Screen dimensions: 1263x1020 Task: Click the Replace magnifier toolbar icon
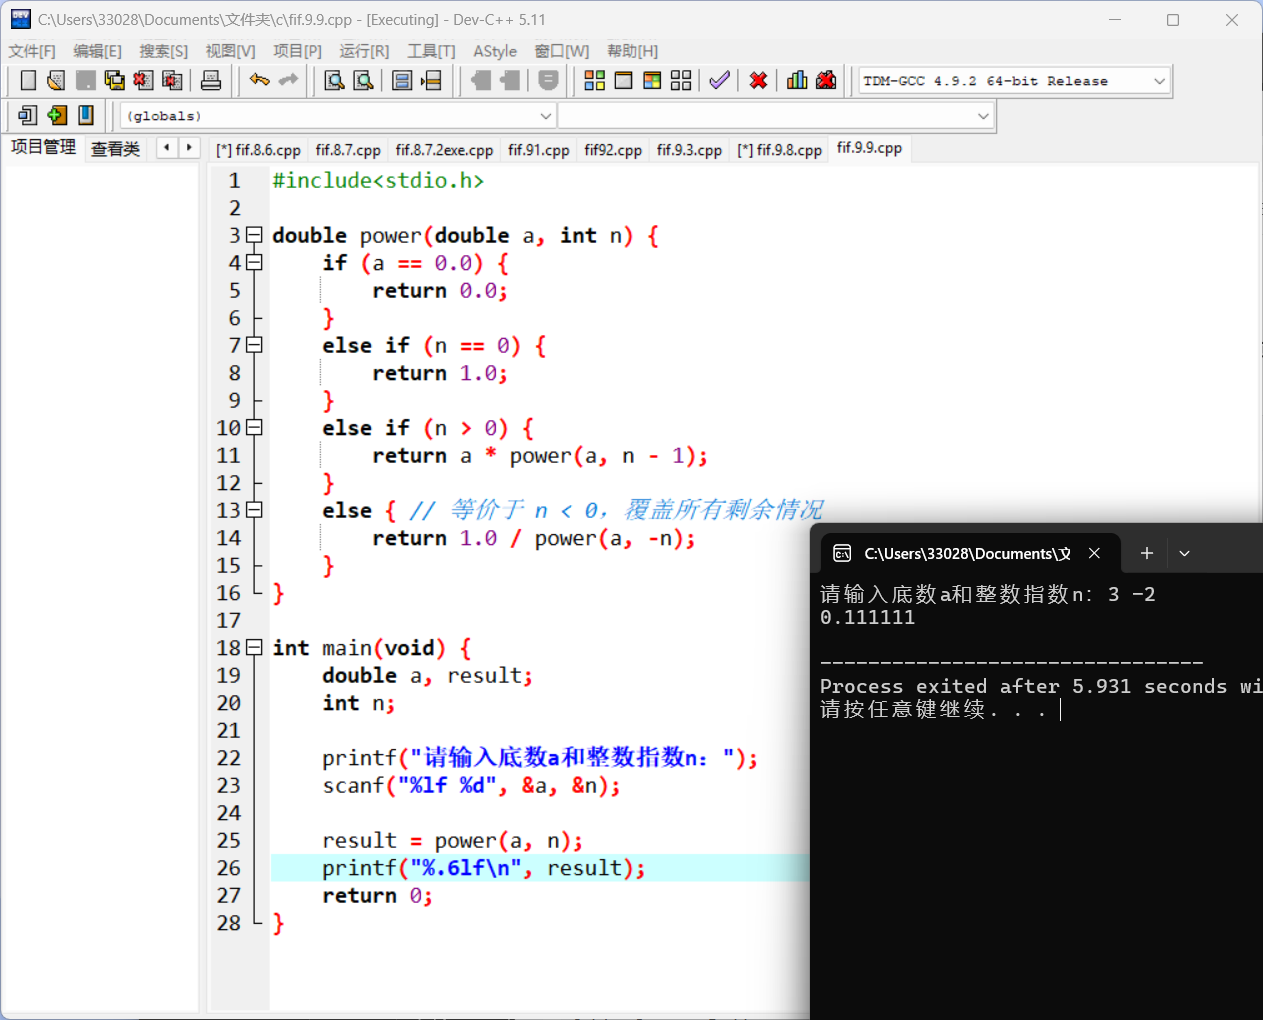(x=363, y=80)
